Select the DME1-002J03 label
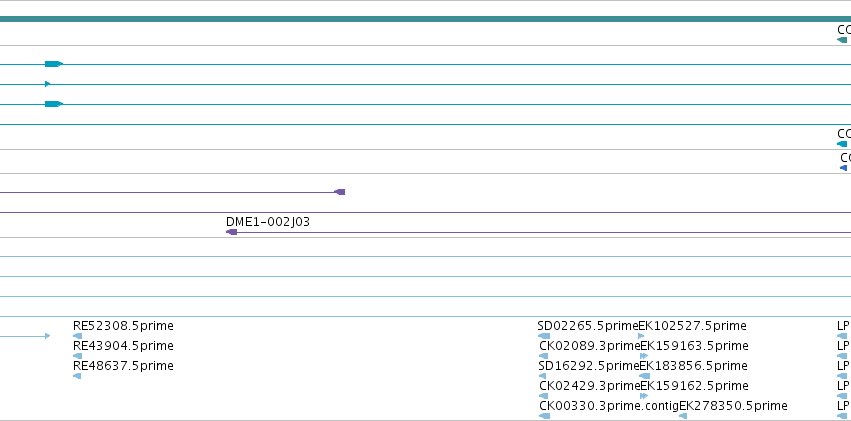 pos(268,222)
